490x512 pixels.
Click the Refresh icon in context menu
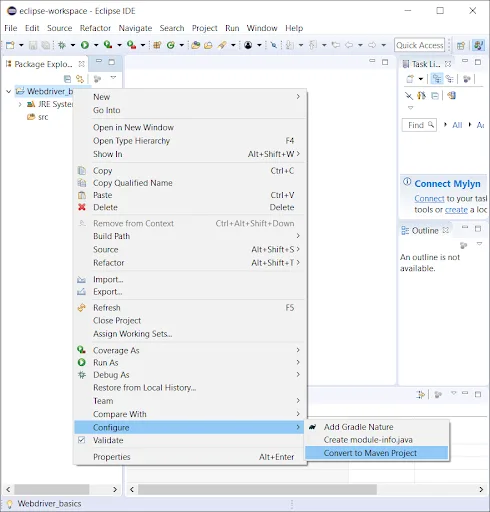(82, 308)
